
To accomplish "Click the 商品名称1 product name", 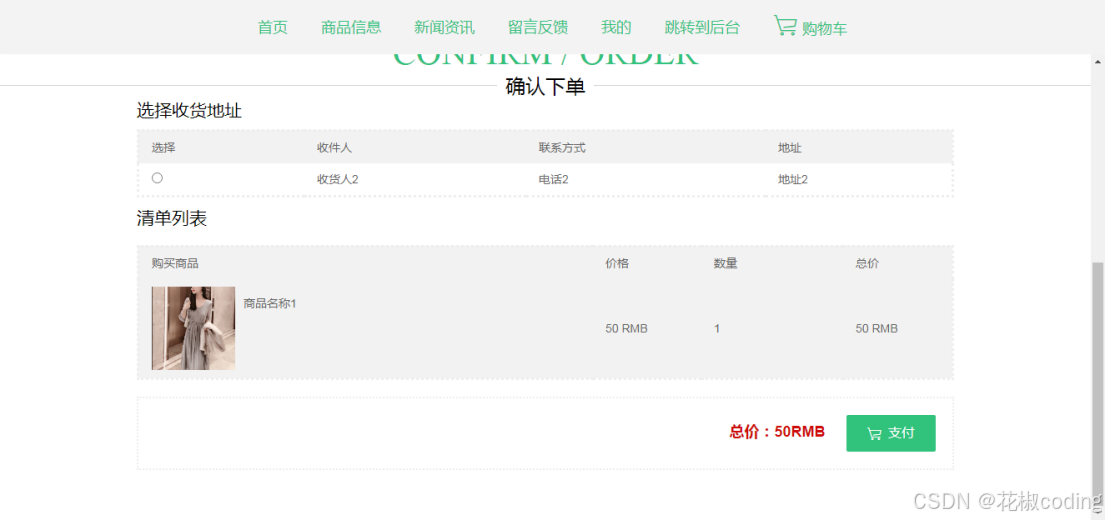I will (270, 304).
